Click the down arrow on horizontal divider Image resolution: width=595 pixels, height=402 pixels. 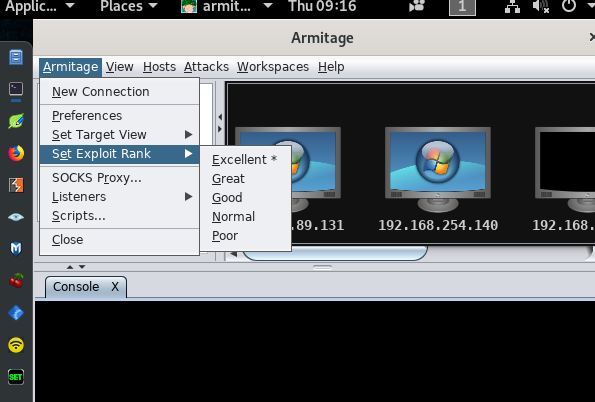click(x=82, y=267)
